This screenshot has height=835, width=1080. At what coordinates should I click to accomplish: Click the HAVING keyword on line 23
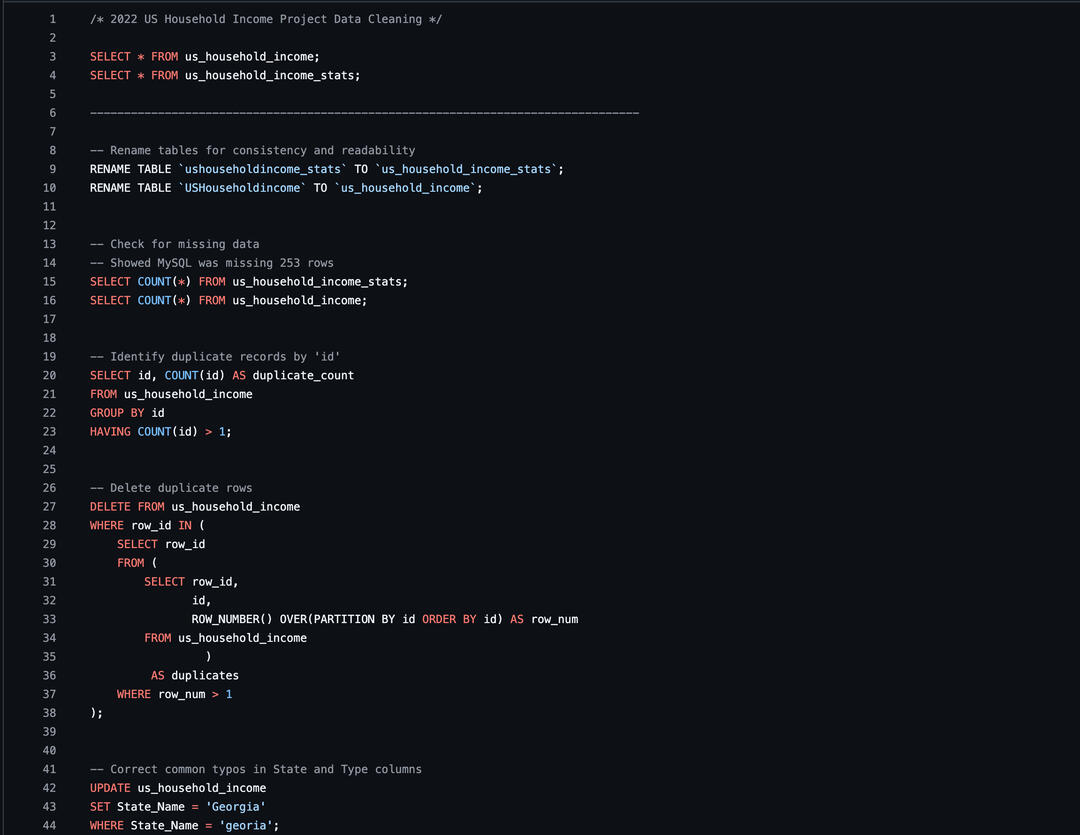(x=110, y=432)
